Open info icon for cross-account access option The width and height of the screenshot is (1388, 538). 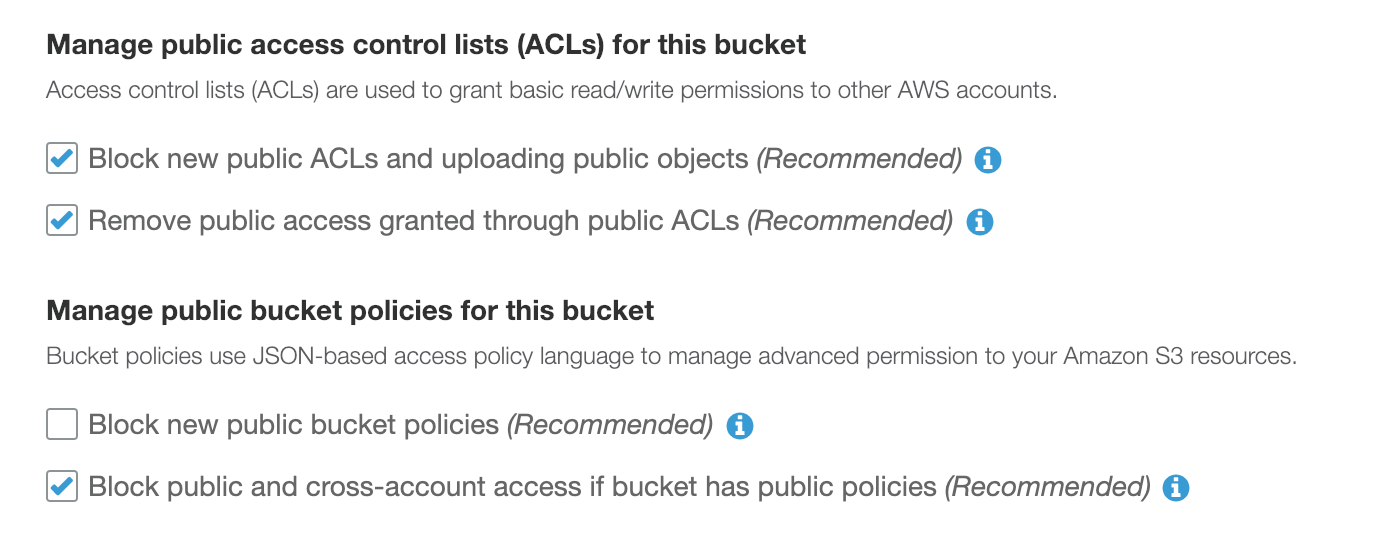1176,488
